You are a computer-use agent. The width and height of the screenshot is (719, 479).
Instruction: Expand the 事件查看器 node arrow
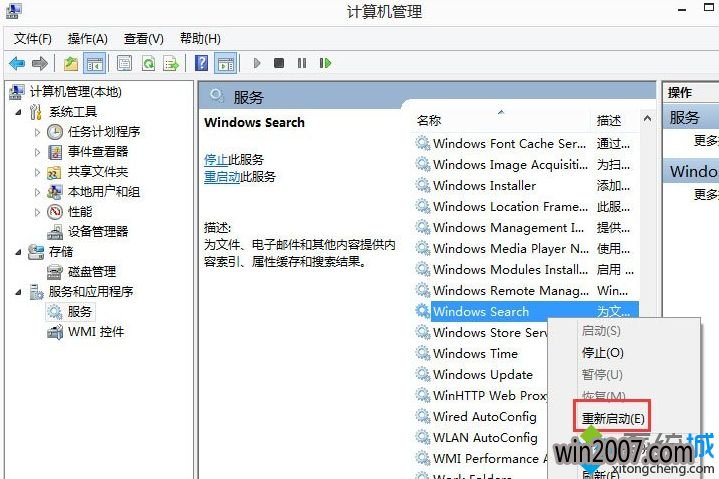tap(37, 152)
